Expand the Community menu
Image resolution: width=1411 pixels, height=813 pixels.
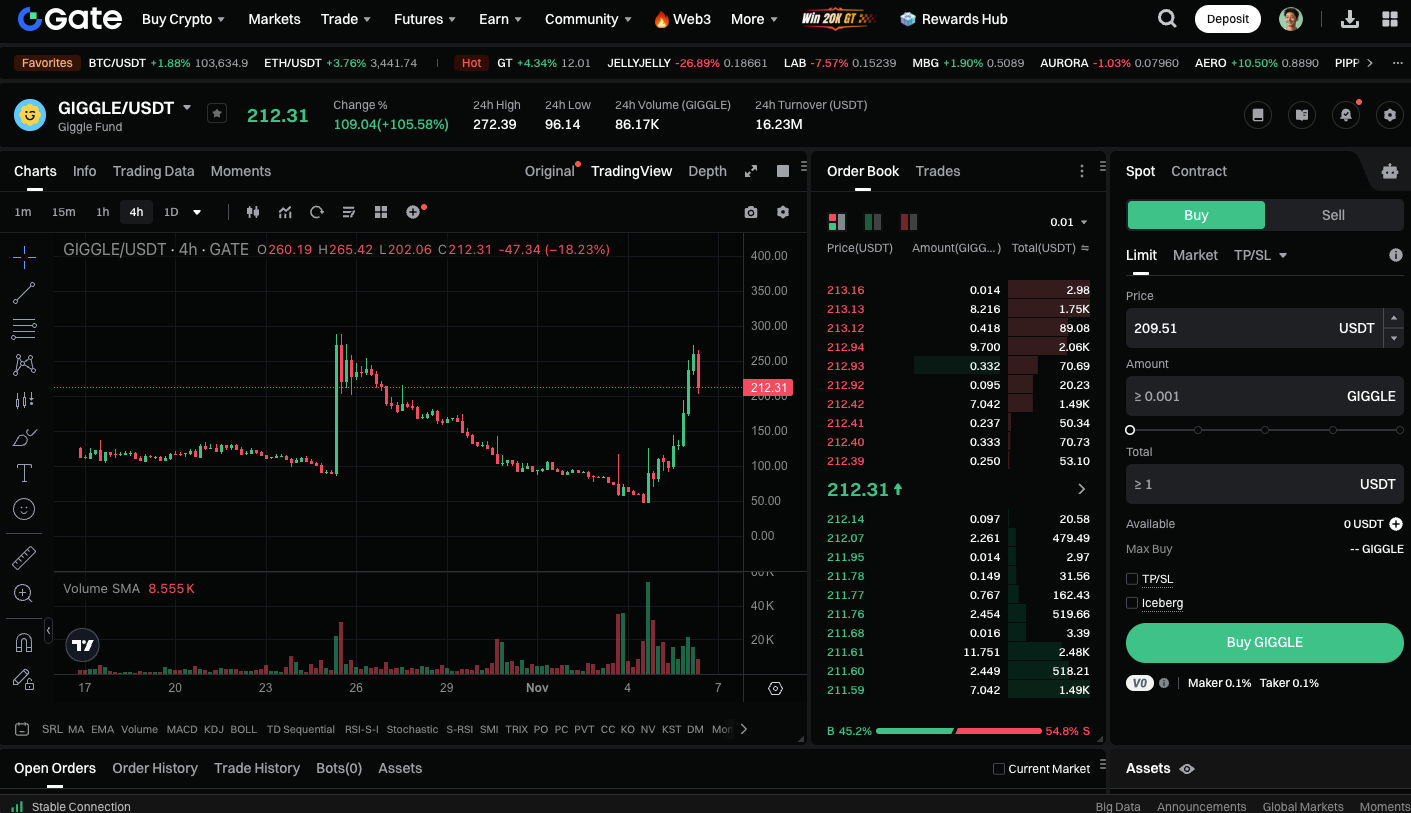pyautogui.click(x=588, y=19)
